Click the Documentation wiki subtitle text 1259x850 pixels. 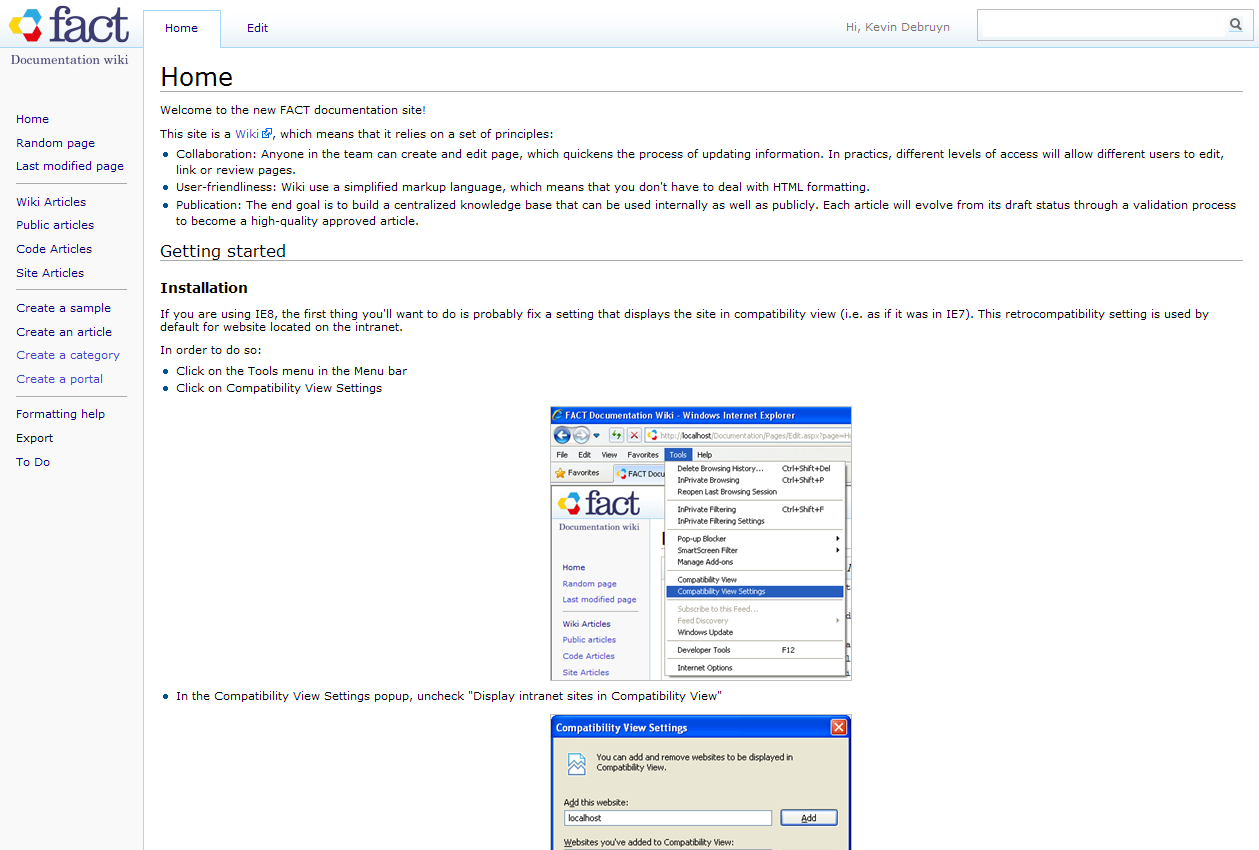pos(69,59)
